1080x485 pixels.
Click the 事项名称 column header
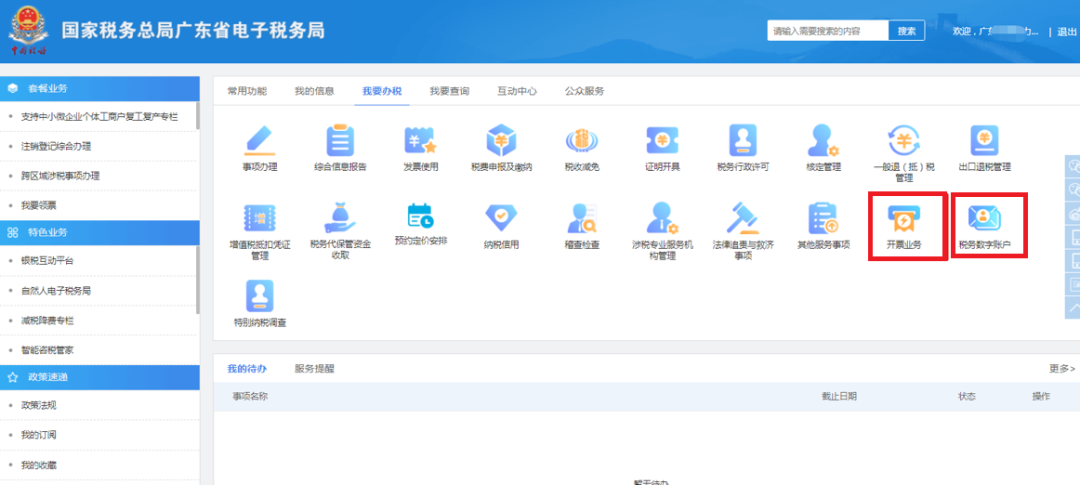[250, 397]
